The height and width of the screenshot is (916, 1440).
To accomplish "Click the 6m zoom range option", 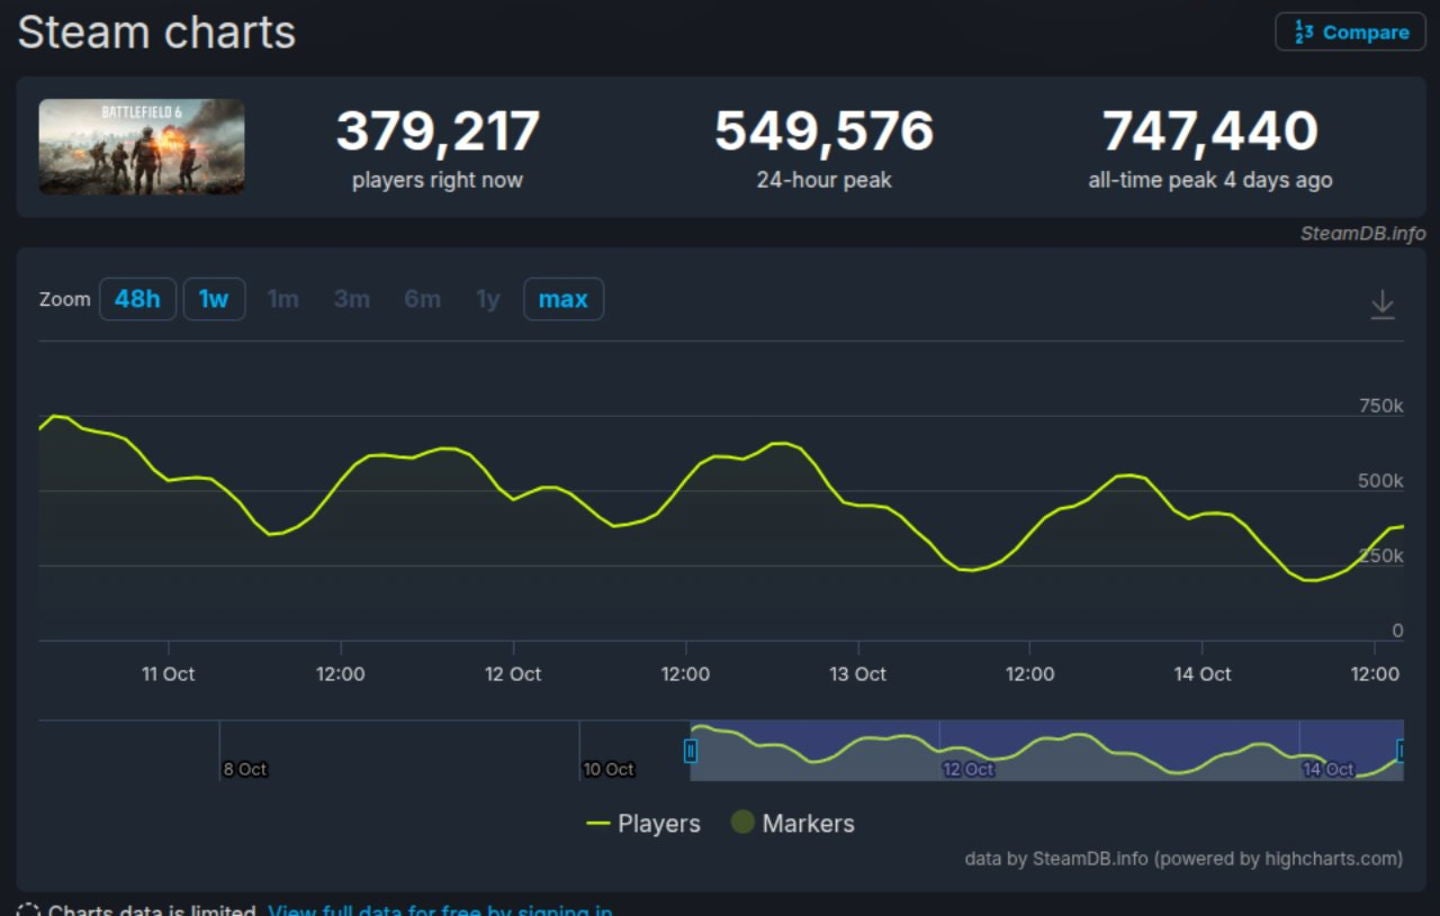I will coord(422,298).
